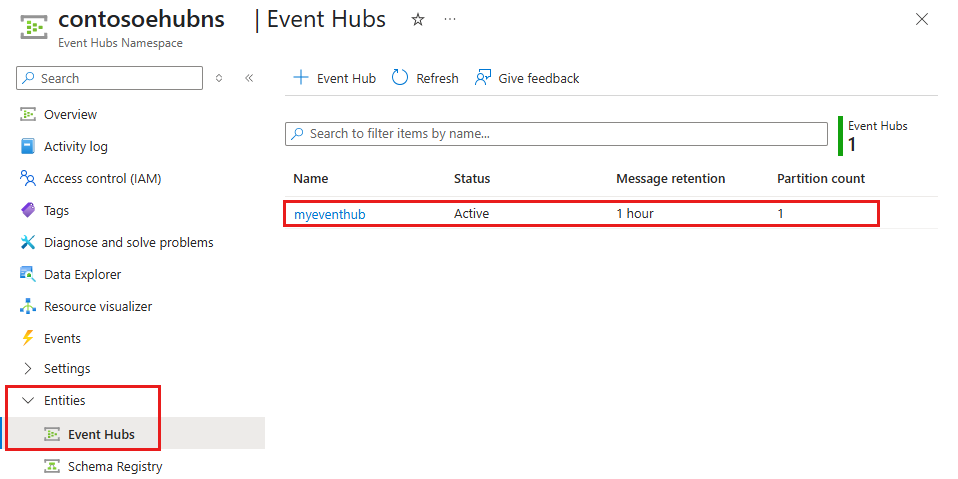Screen dimensions: 958x479
Task: Refresh the Event Hubs list
Action: (x=425, y=78)
